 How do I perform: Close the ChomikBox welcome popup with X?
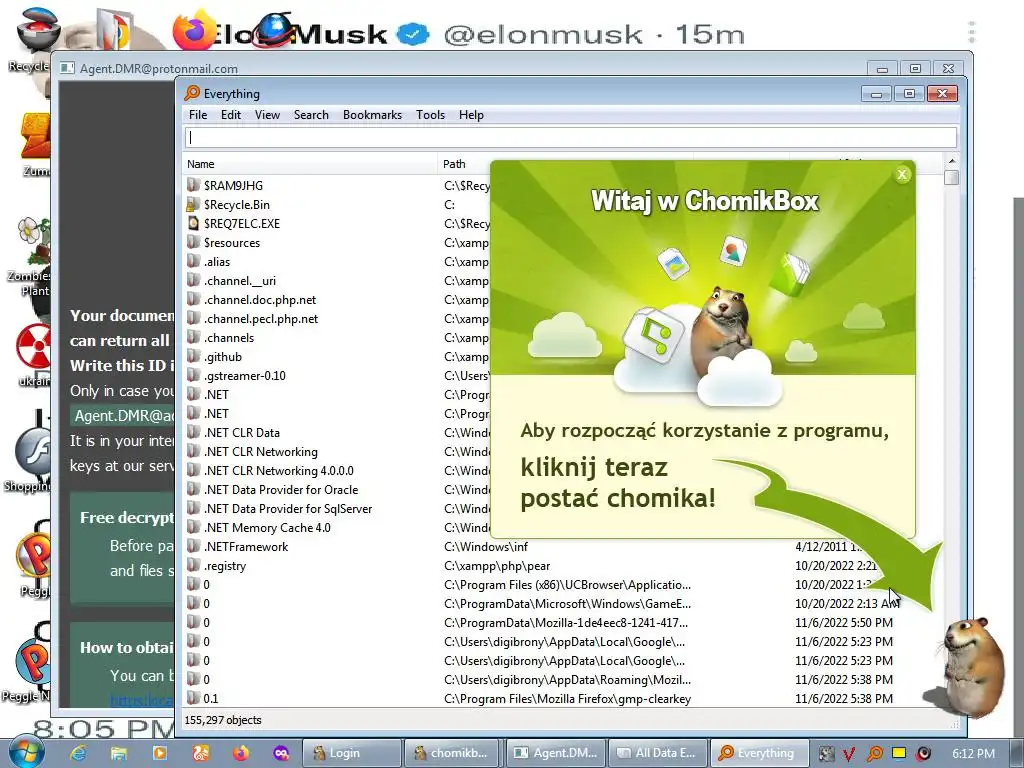pos(902,174)
